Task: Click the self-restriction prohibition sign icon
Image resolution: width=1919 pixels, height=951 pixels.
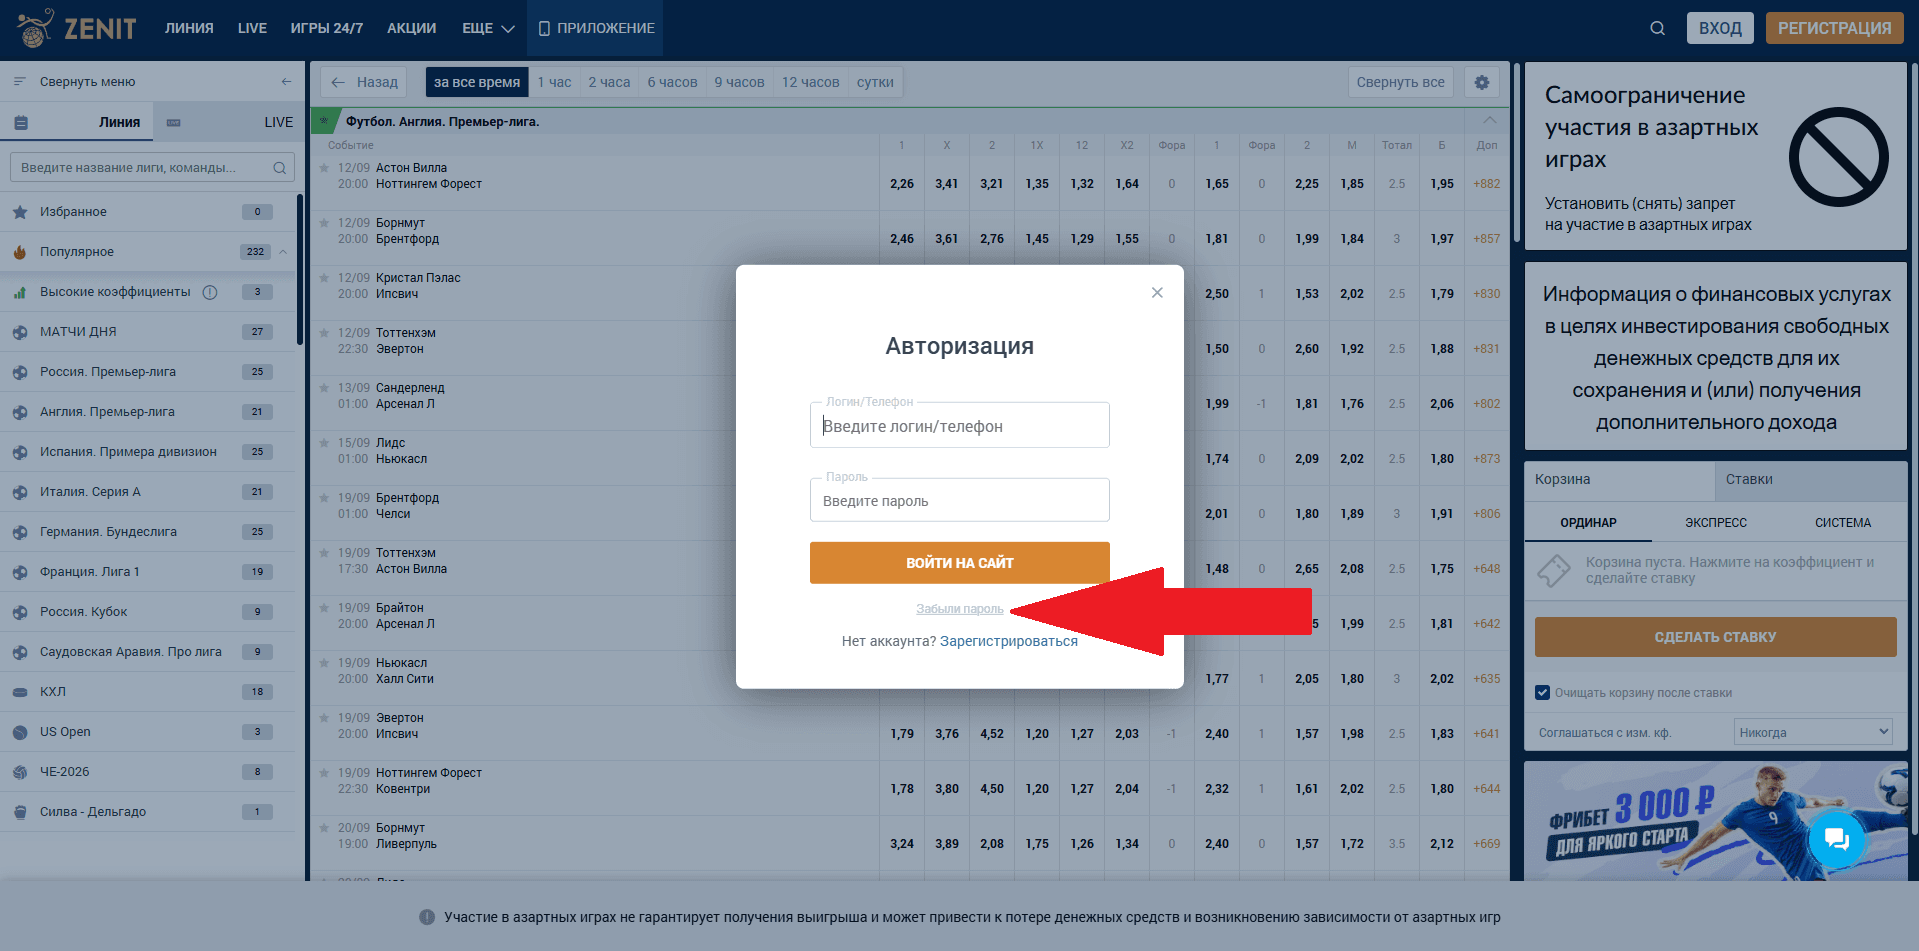Action: click(1838, 157)
